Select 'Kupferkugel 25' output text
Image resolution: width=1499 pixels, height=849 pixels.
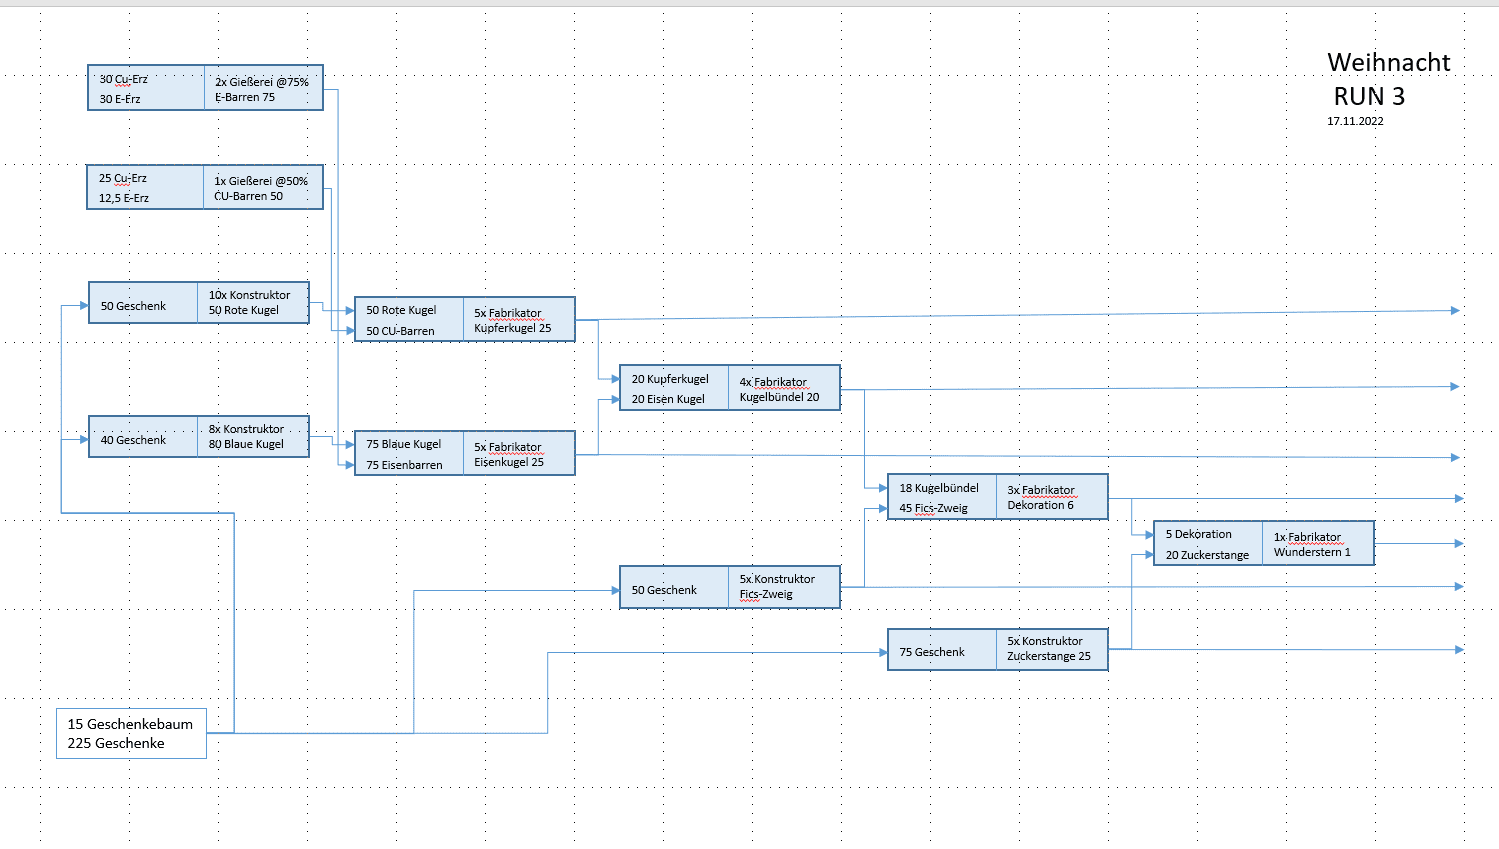(513, 328)
